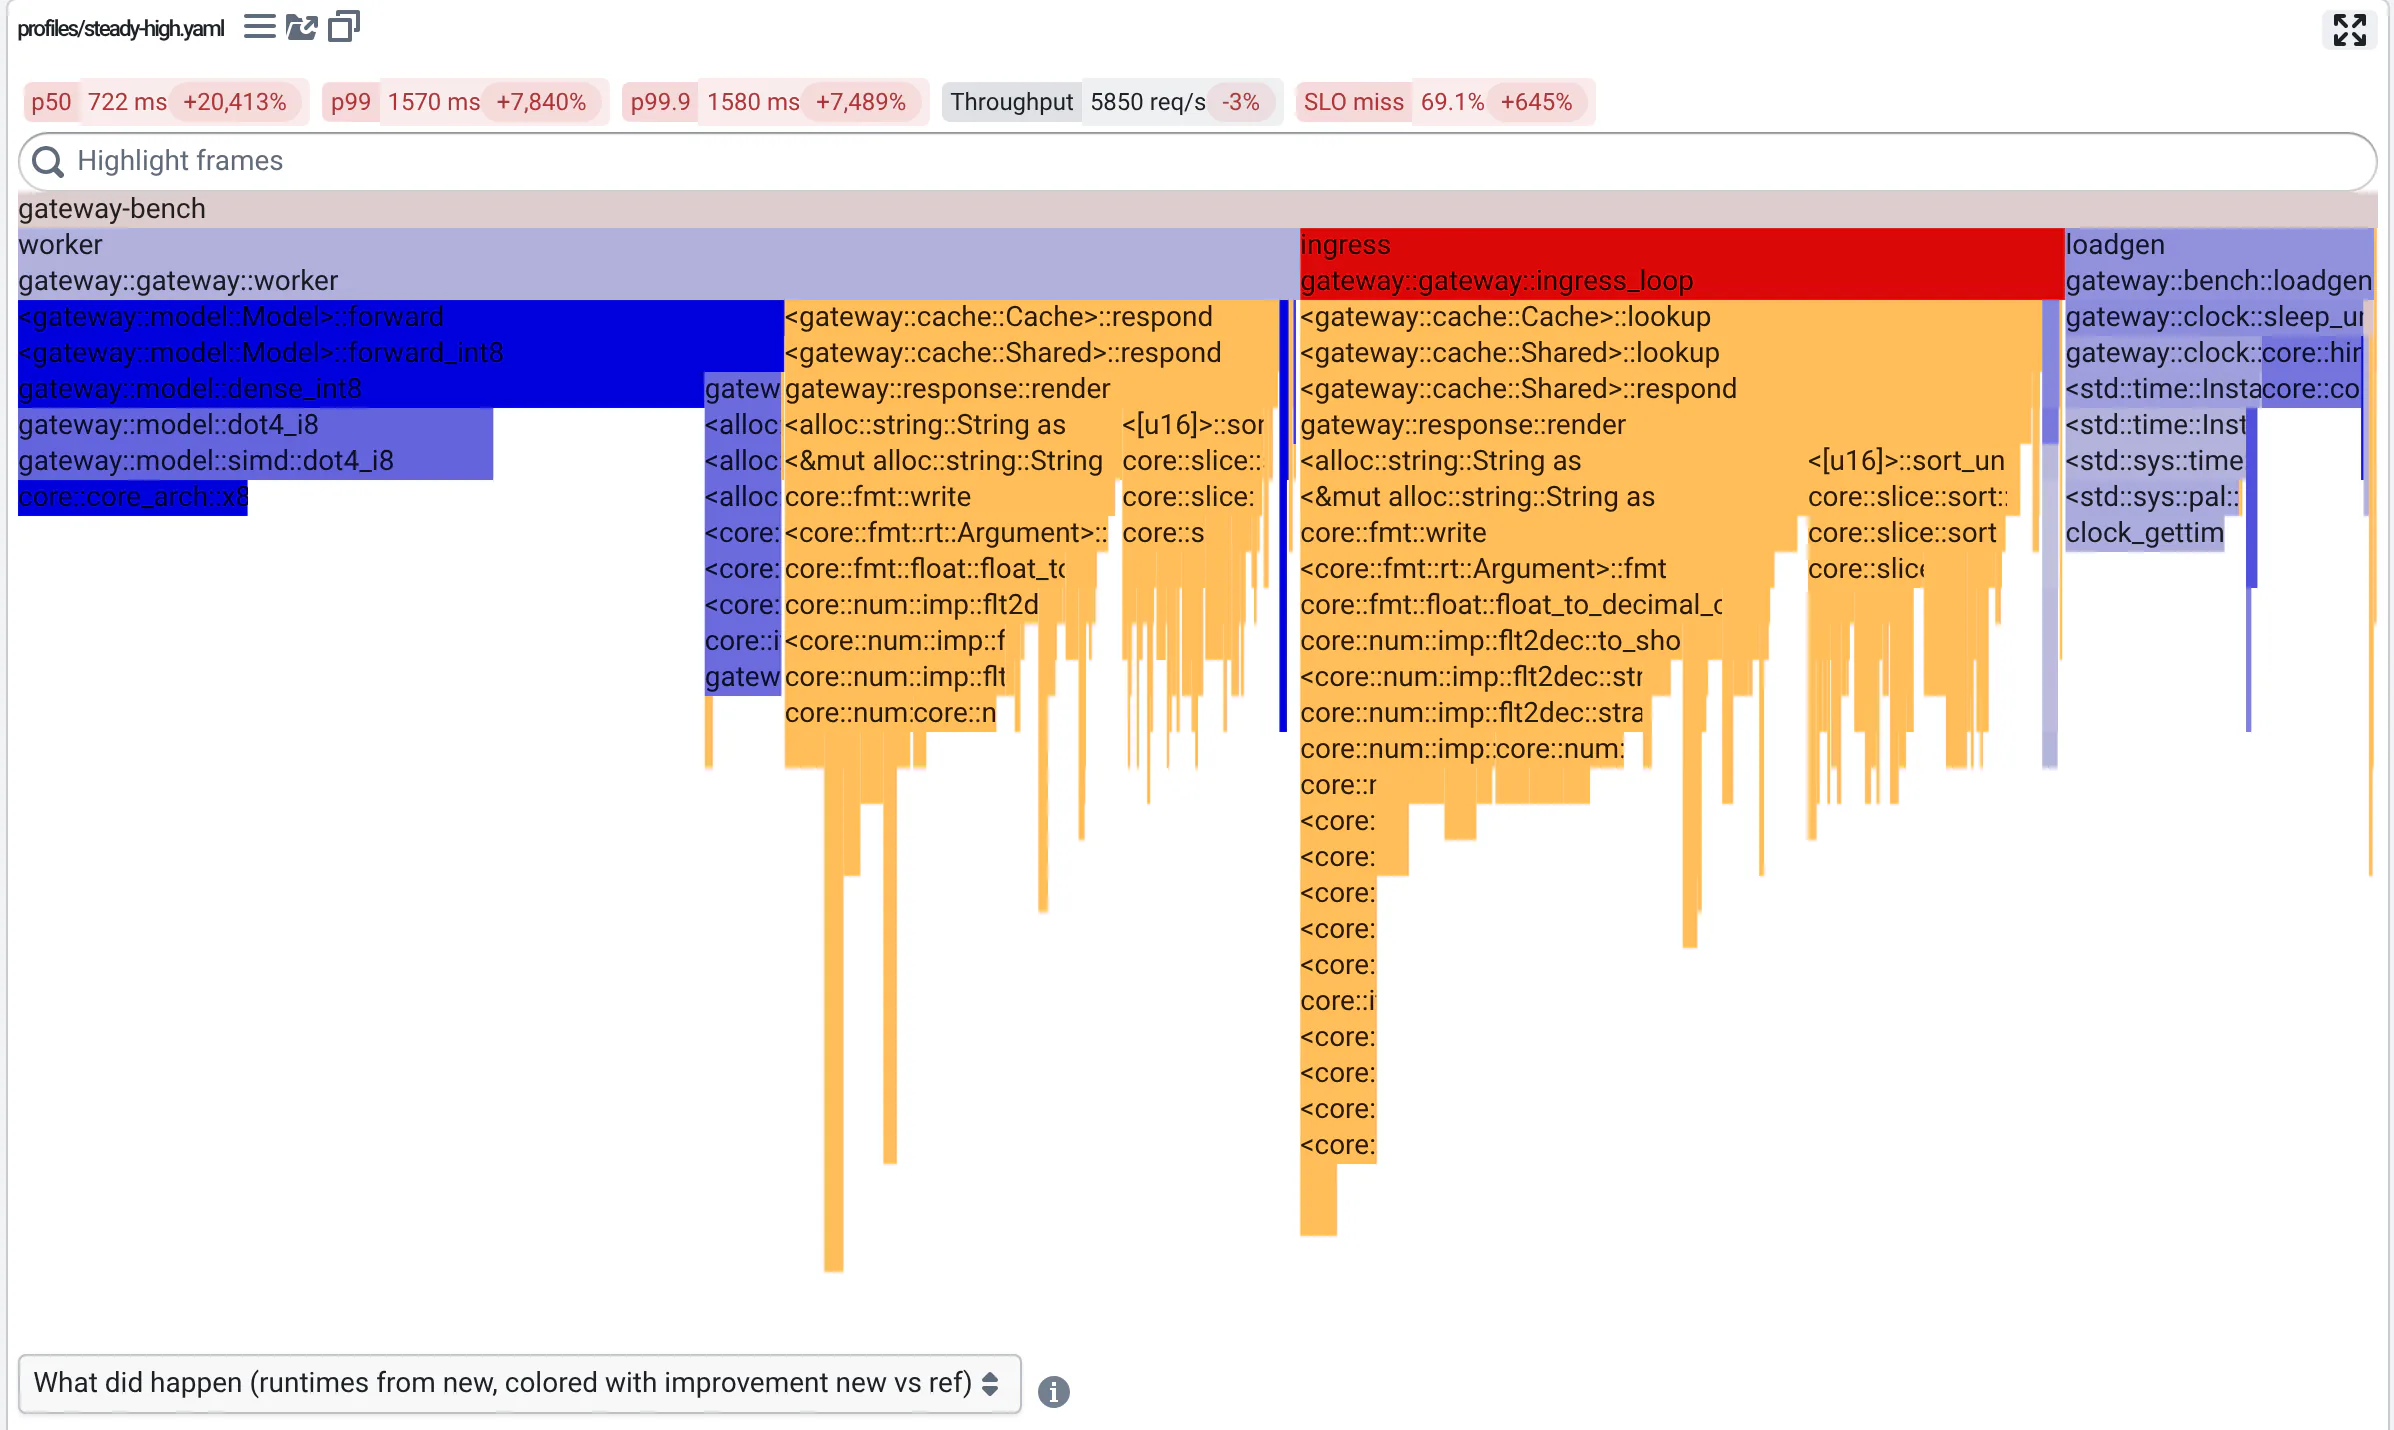The height and width of the screenshot is (1430, 2394).
Task: Select the gateway::model::simd::dot4_i8 frame
Action: [255, 461]
